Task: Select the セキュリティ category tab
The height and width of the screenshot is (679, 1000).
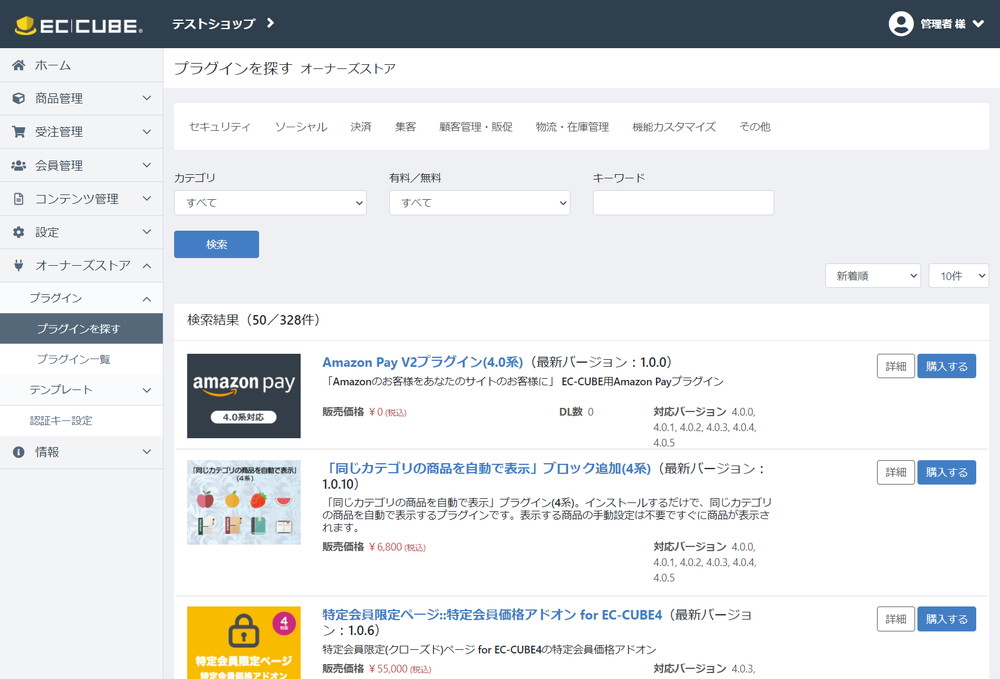Action: coord(219,127)
